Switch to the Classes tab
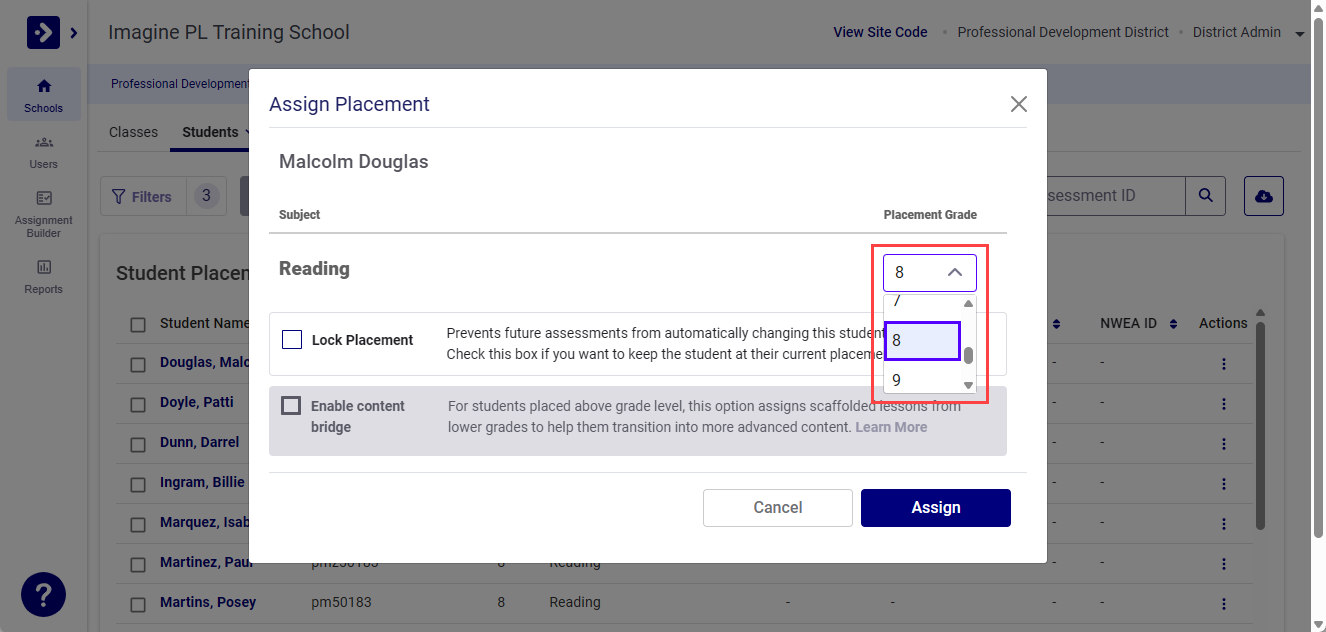Viewport: 1326px width, 632px height. (134, 132)
